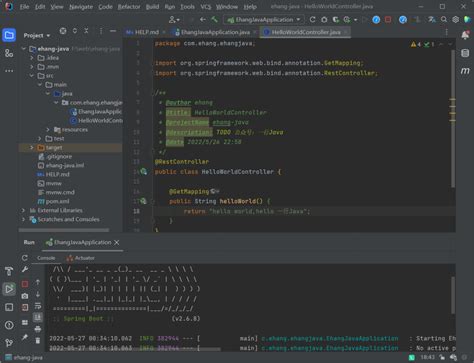
Task: Clear console output with trash icon
Action: click(x=38, y=341)
